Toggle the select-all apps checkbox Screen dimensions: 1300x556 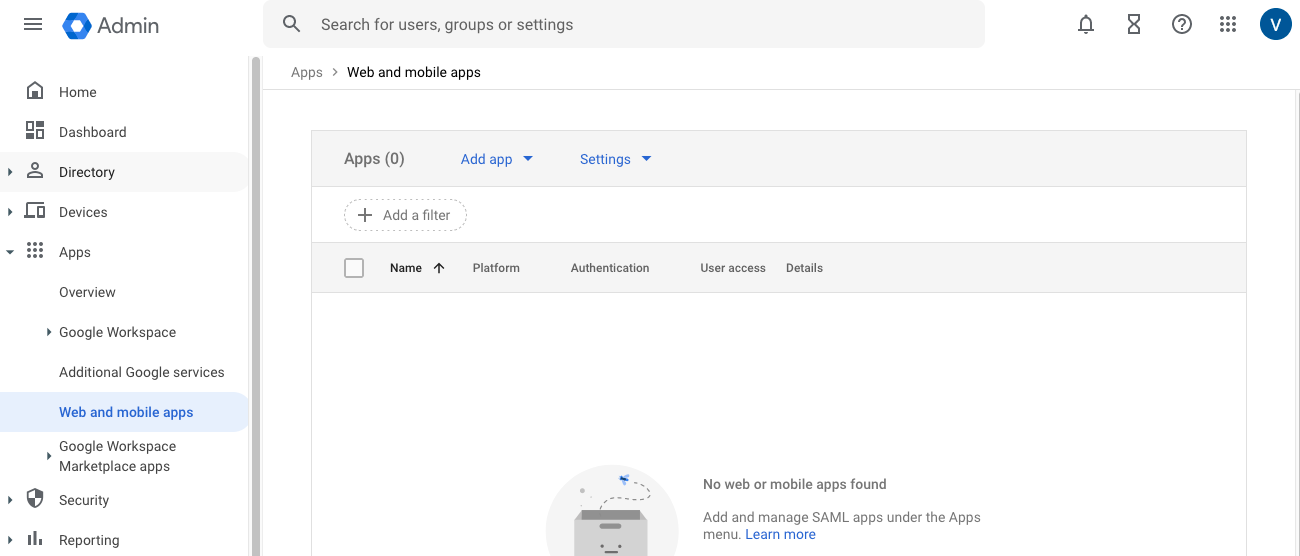tap(354, 268)
